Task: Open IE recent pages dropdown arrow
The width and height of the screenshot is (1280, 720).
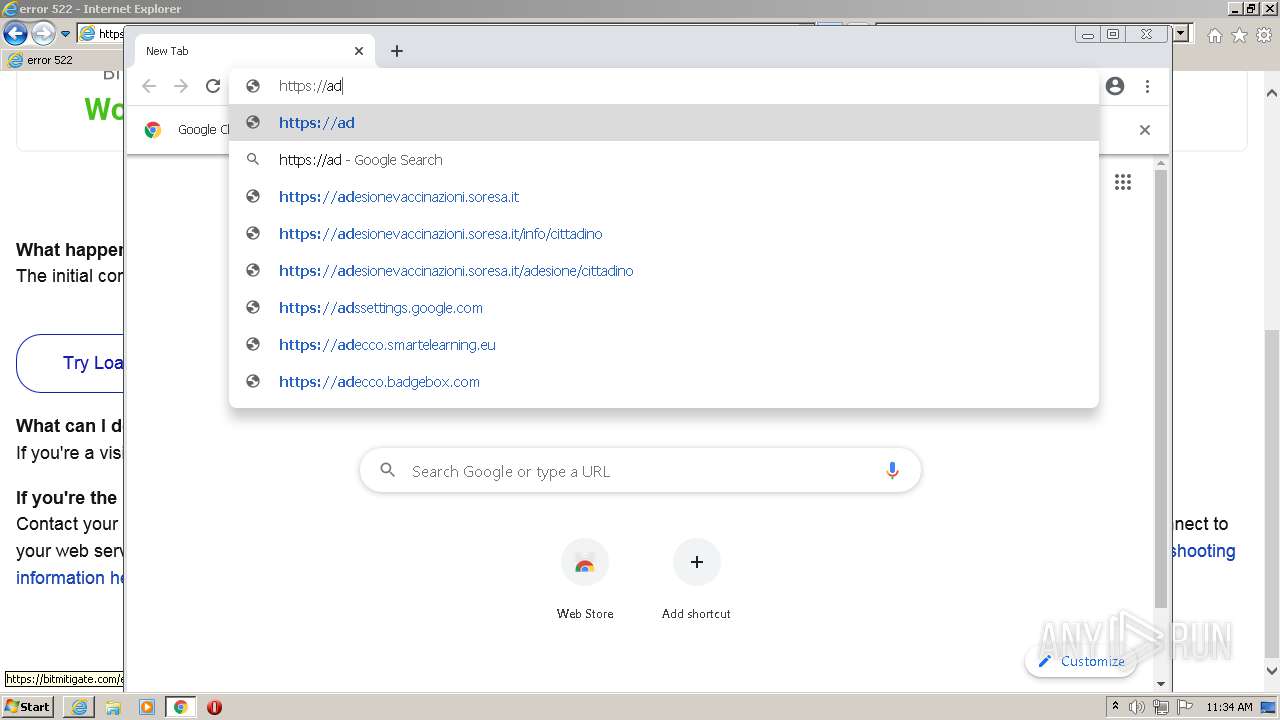Action: pos(65,34)
